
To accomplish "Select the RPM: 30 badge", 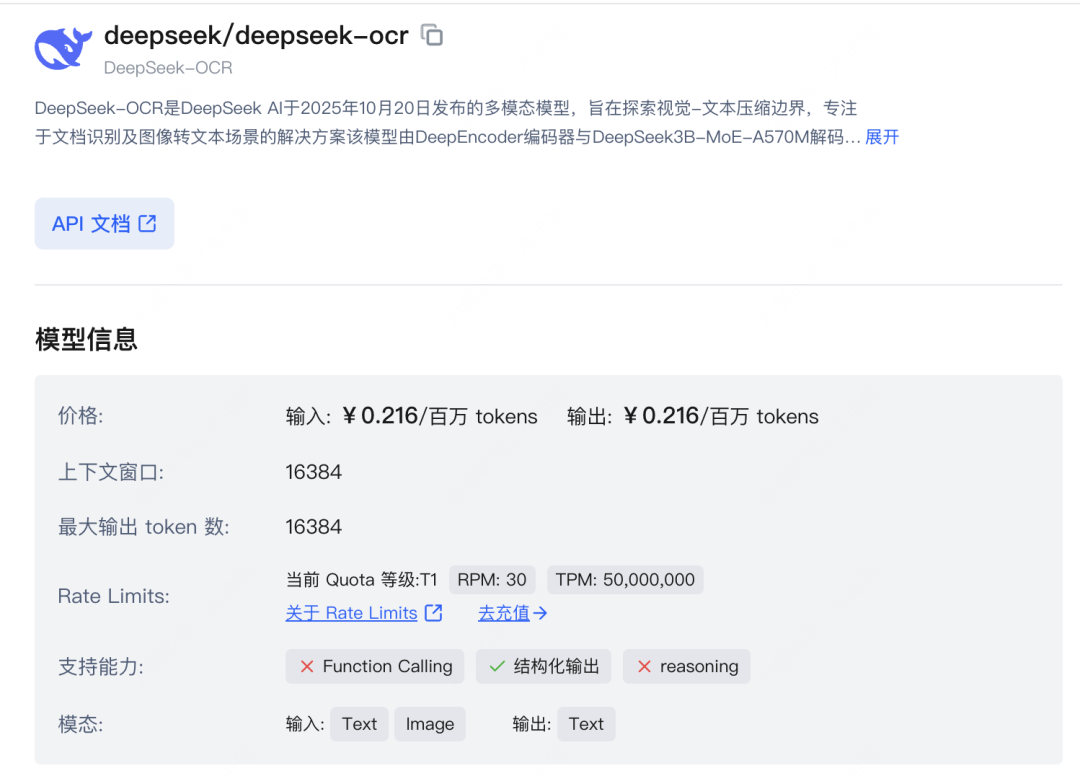I will point(492,580).
